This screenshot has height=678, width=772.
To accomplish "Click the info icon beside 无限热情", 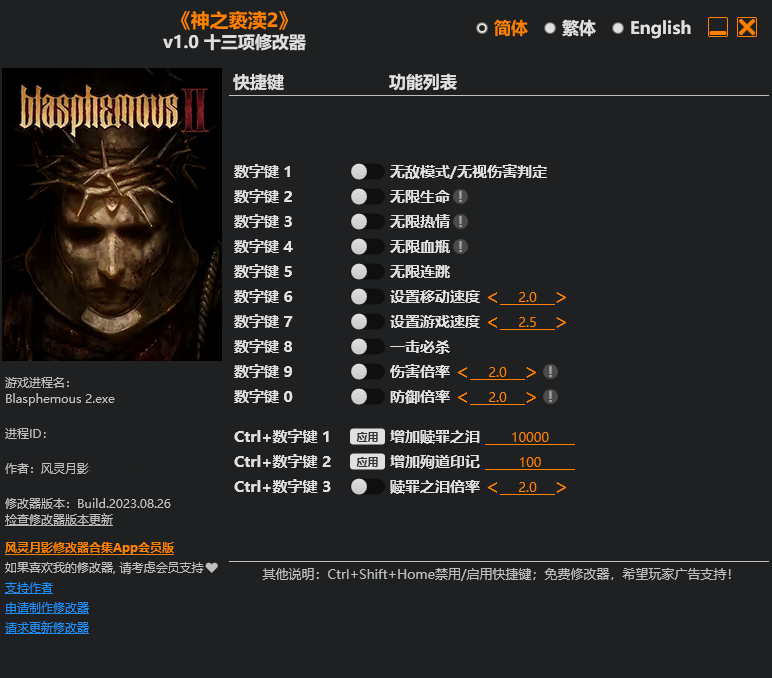I will [460, 222].
